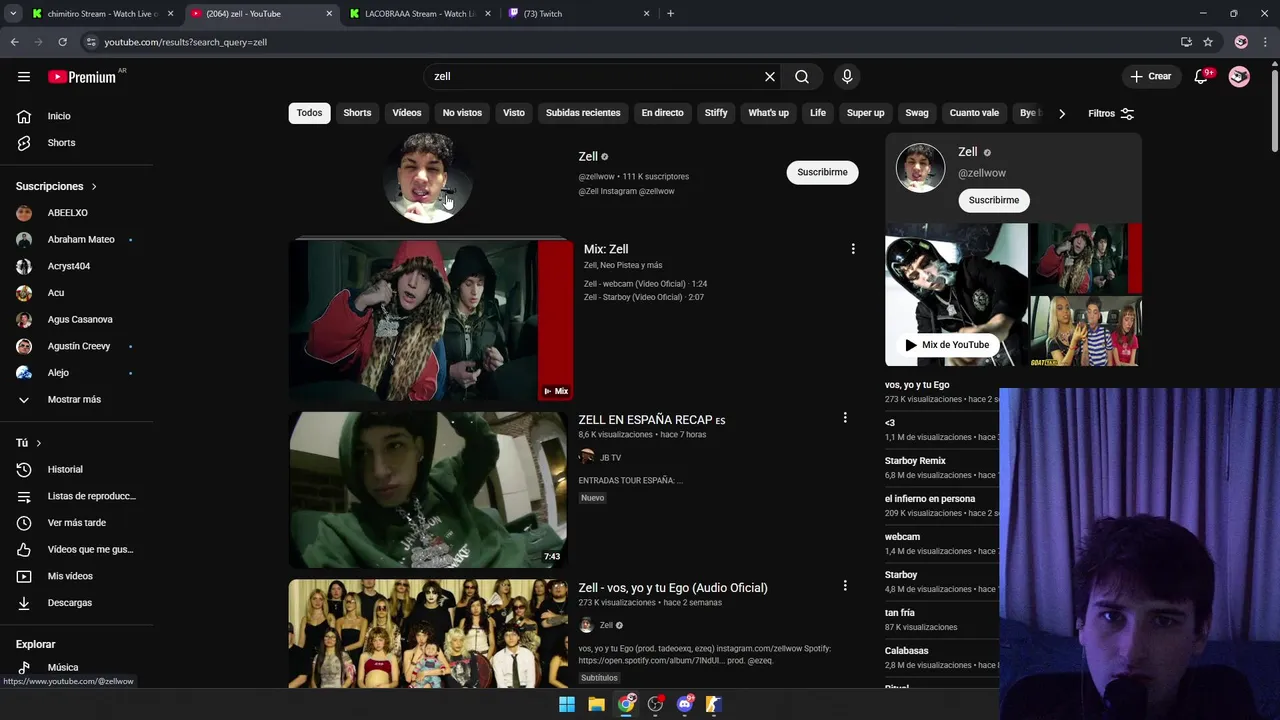1280x720 pixels.
Task: Open options menu for ZELL EN ESPAÑA RECAP
Action: point(845,418)
